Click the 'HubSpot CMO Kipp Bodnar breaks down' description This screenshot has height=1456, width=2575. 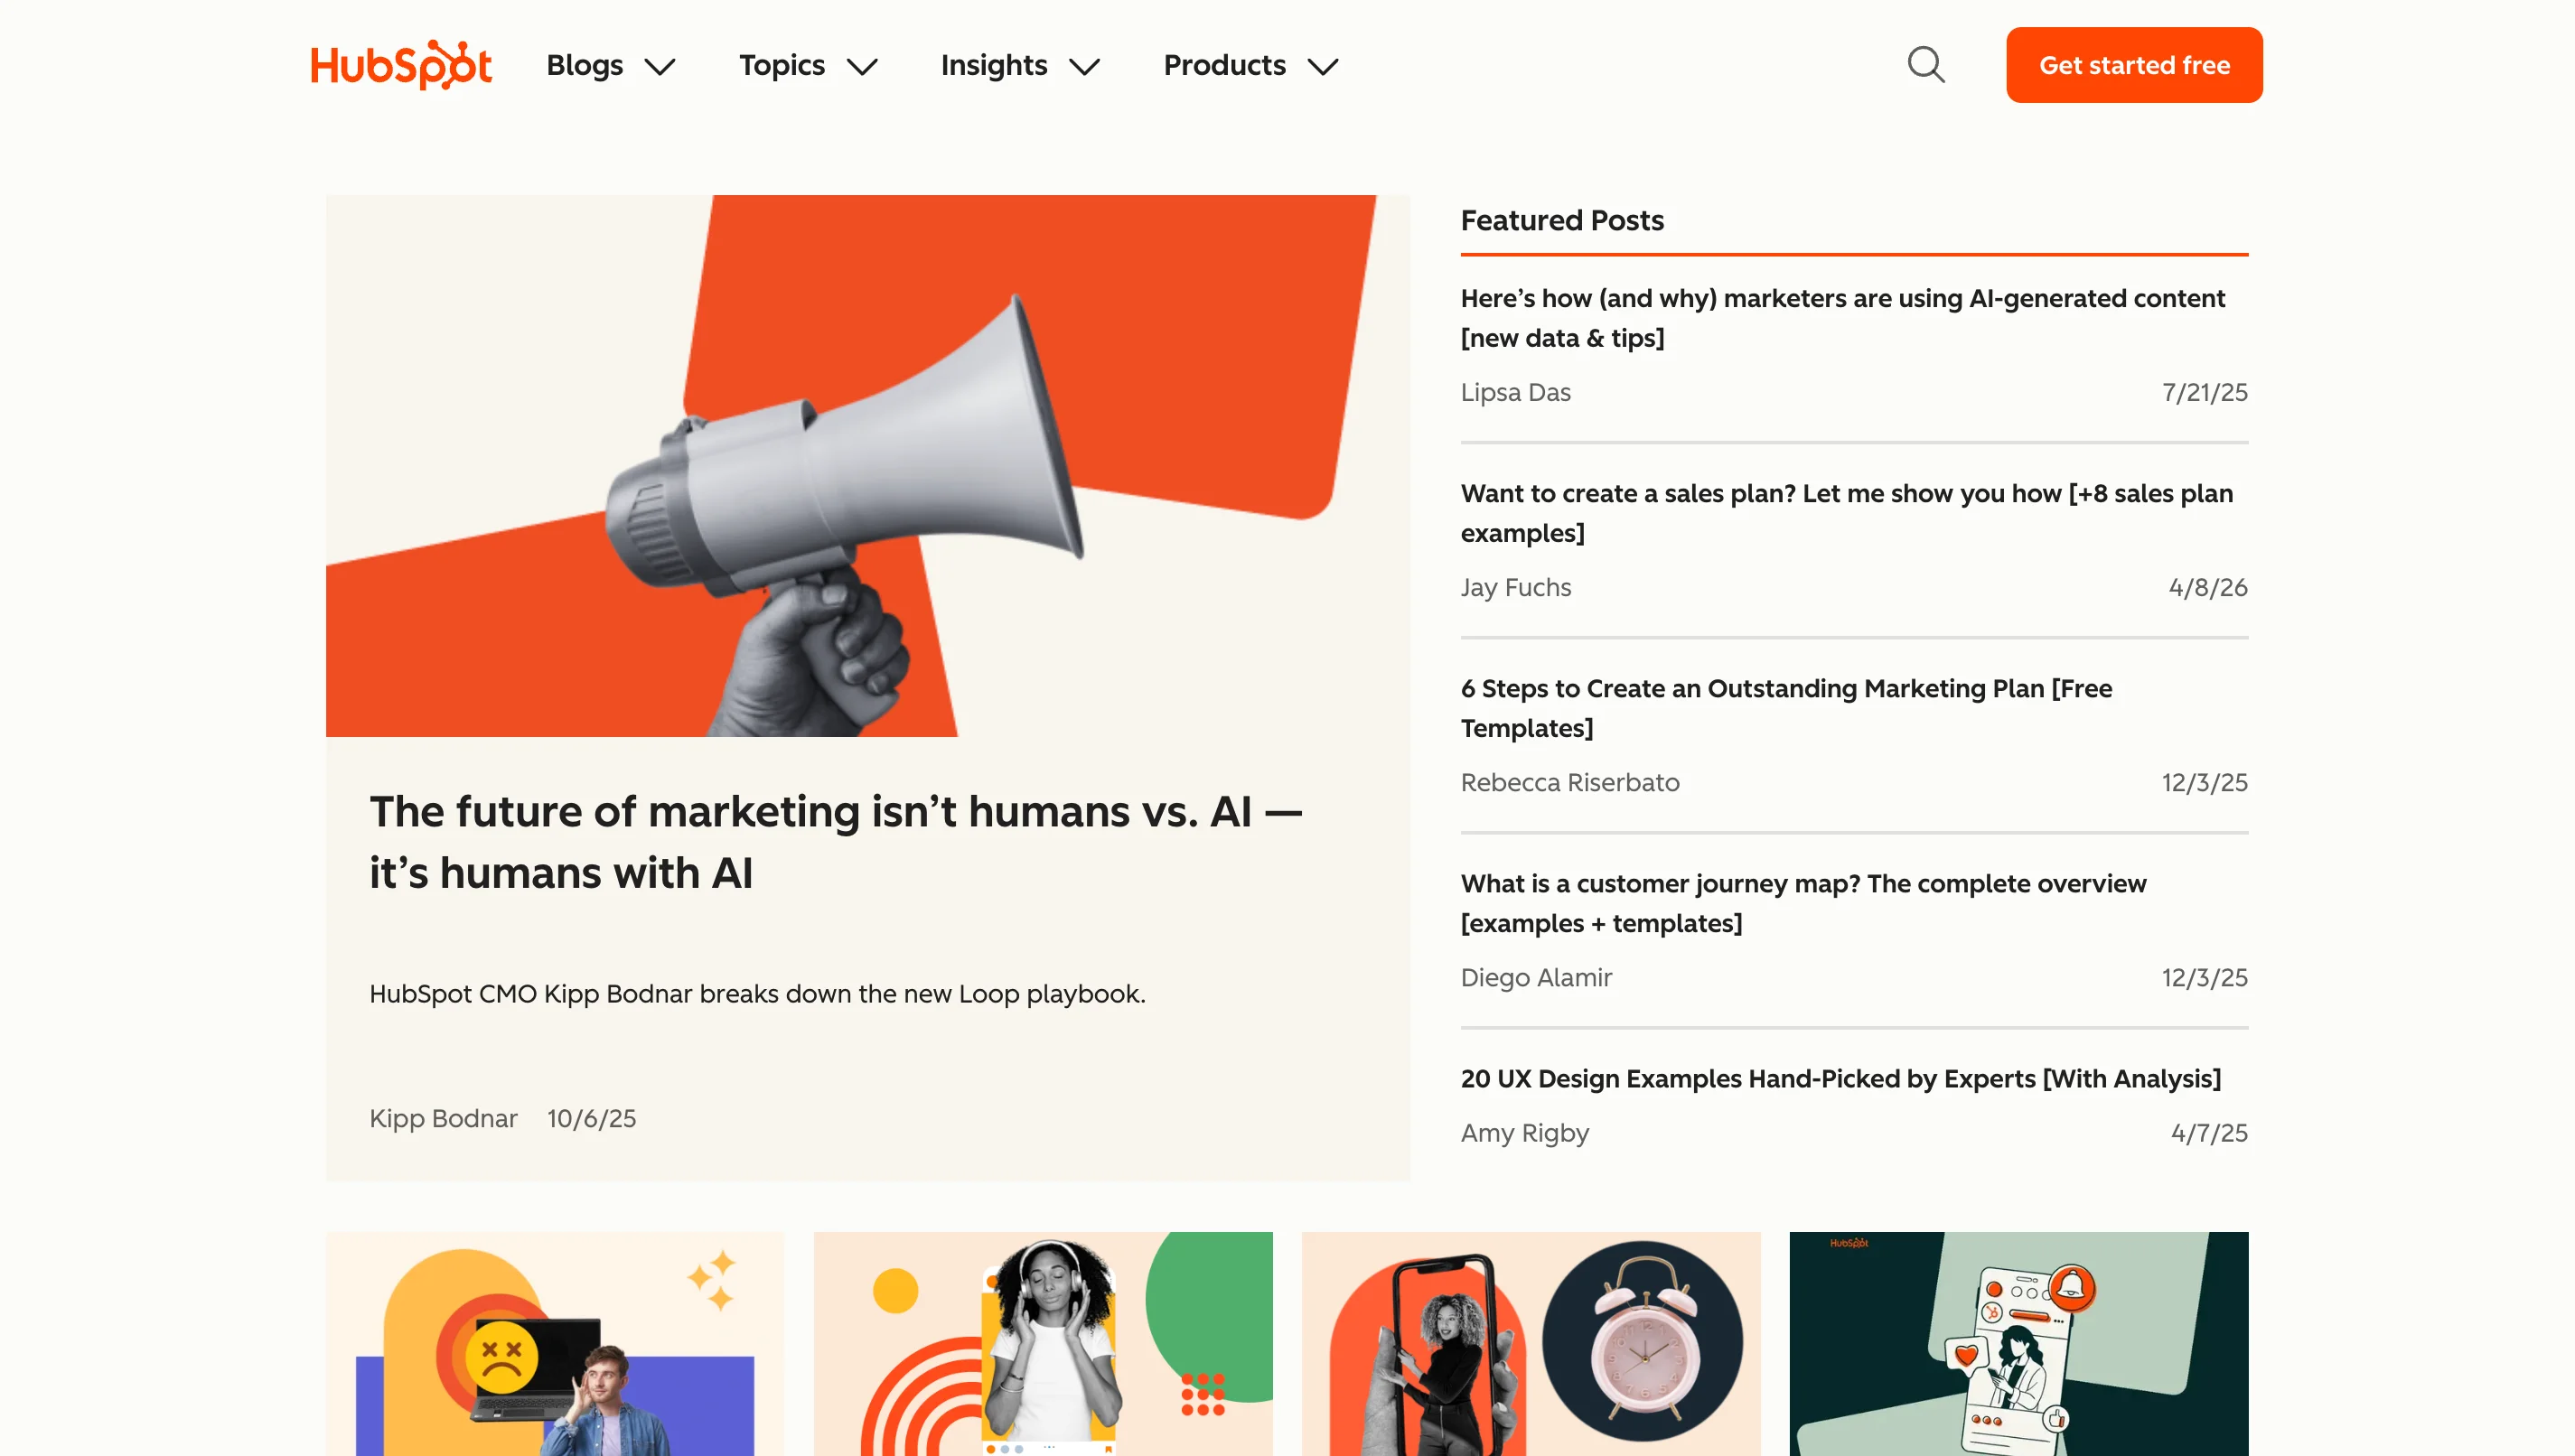pyautogui.click(x=757, y=994)
